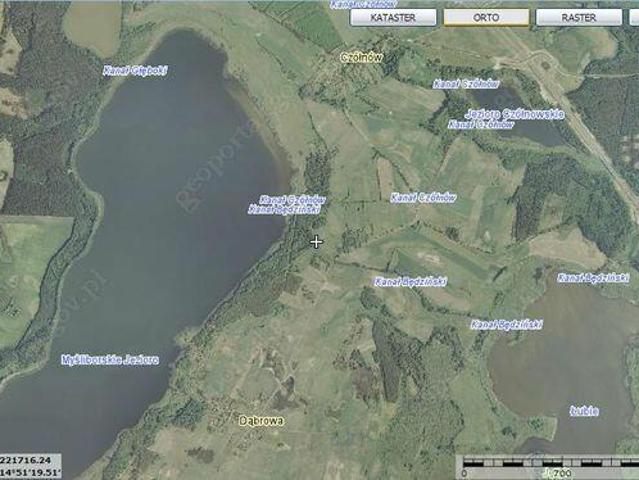Click the longitude readout 14°51'19.51"

pyautogui.click(x=31, y=470)
